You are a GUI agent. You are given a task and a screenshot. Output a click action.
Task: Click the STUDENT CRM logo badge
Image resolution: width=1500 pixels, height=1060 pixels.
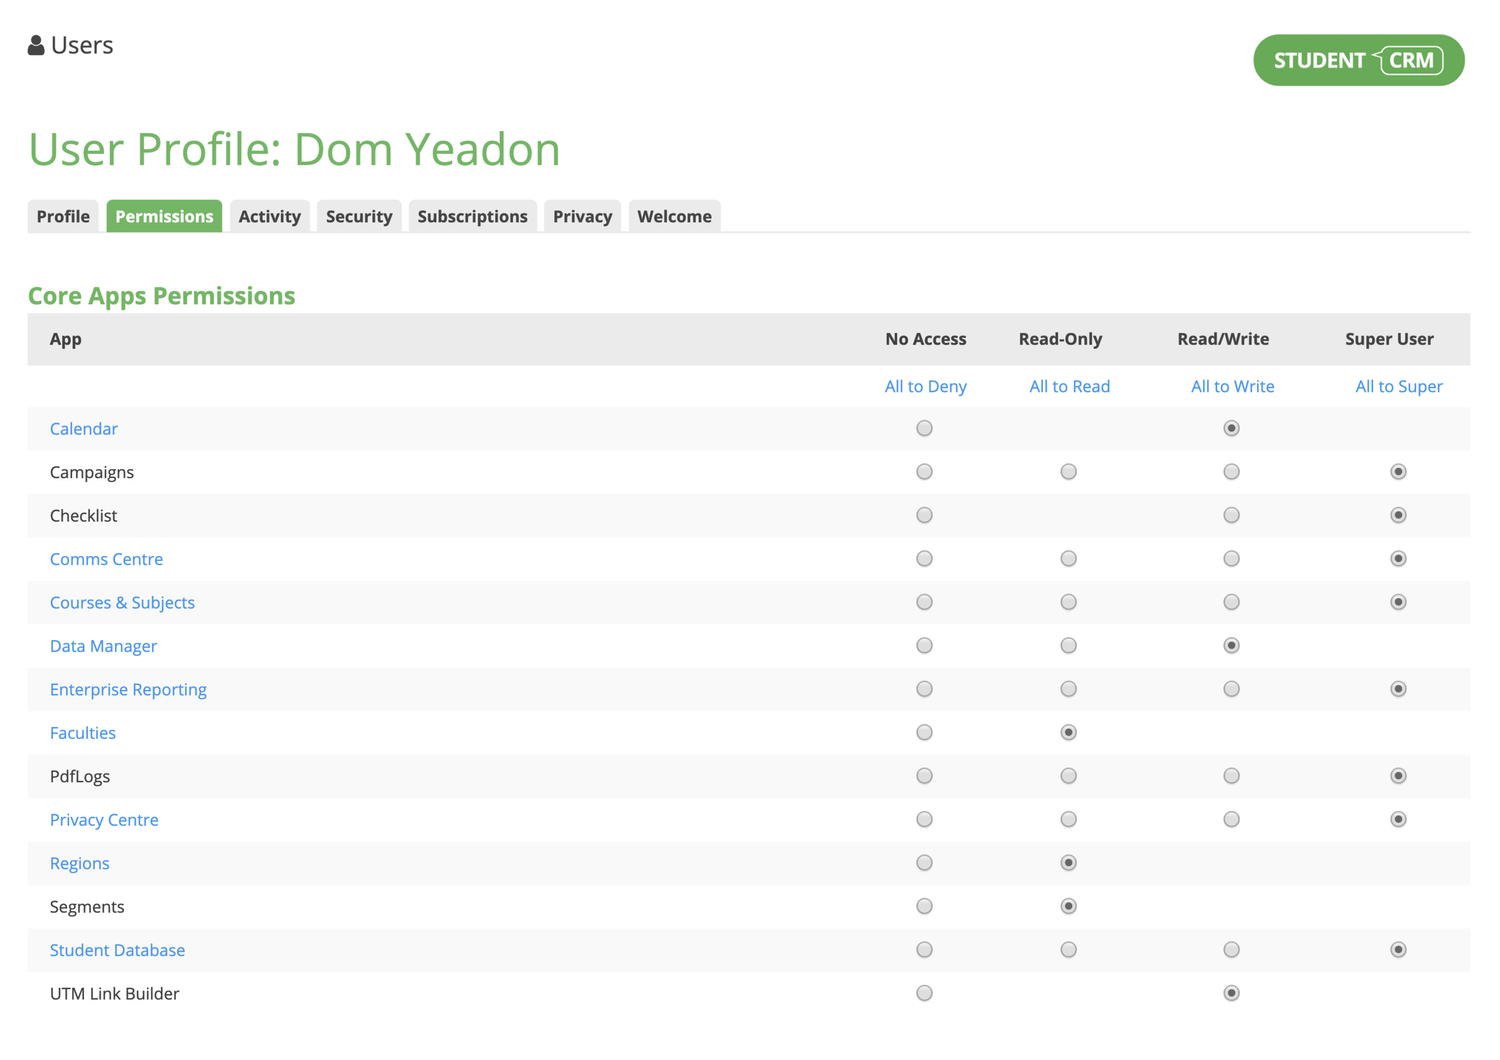[x=1358, y=60]
